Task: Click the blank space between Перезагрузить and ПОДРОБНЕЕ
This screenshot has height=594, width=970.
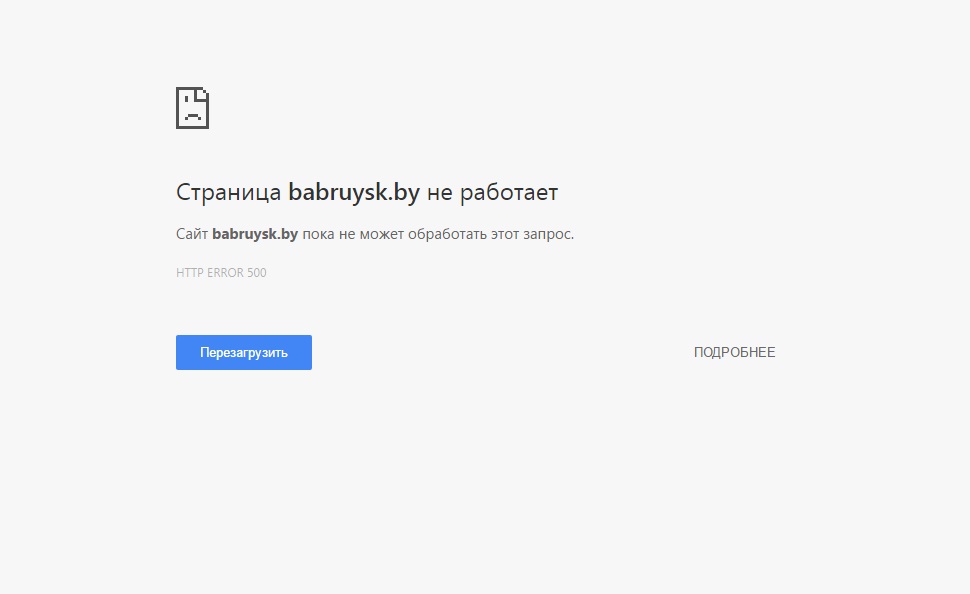Action: pos(500,352)
